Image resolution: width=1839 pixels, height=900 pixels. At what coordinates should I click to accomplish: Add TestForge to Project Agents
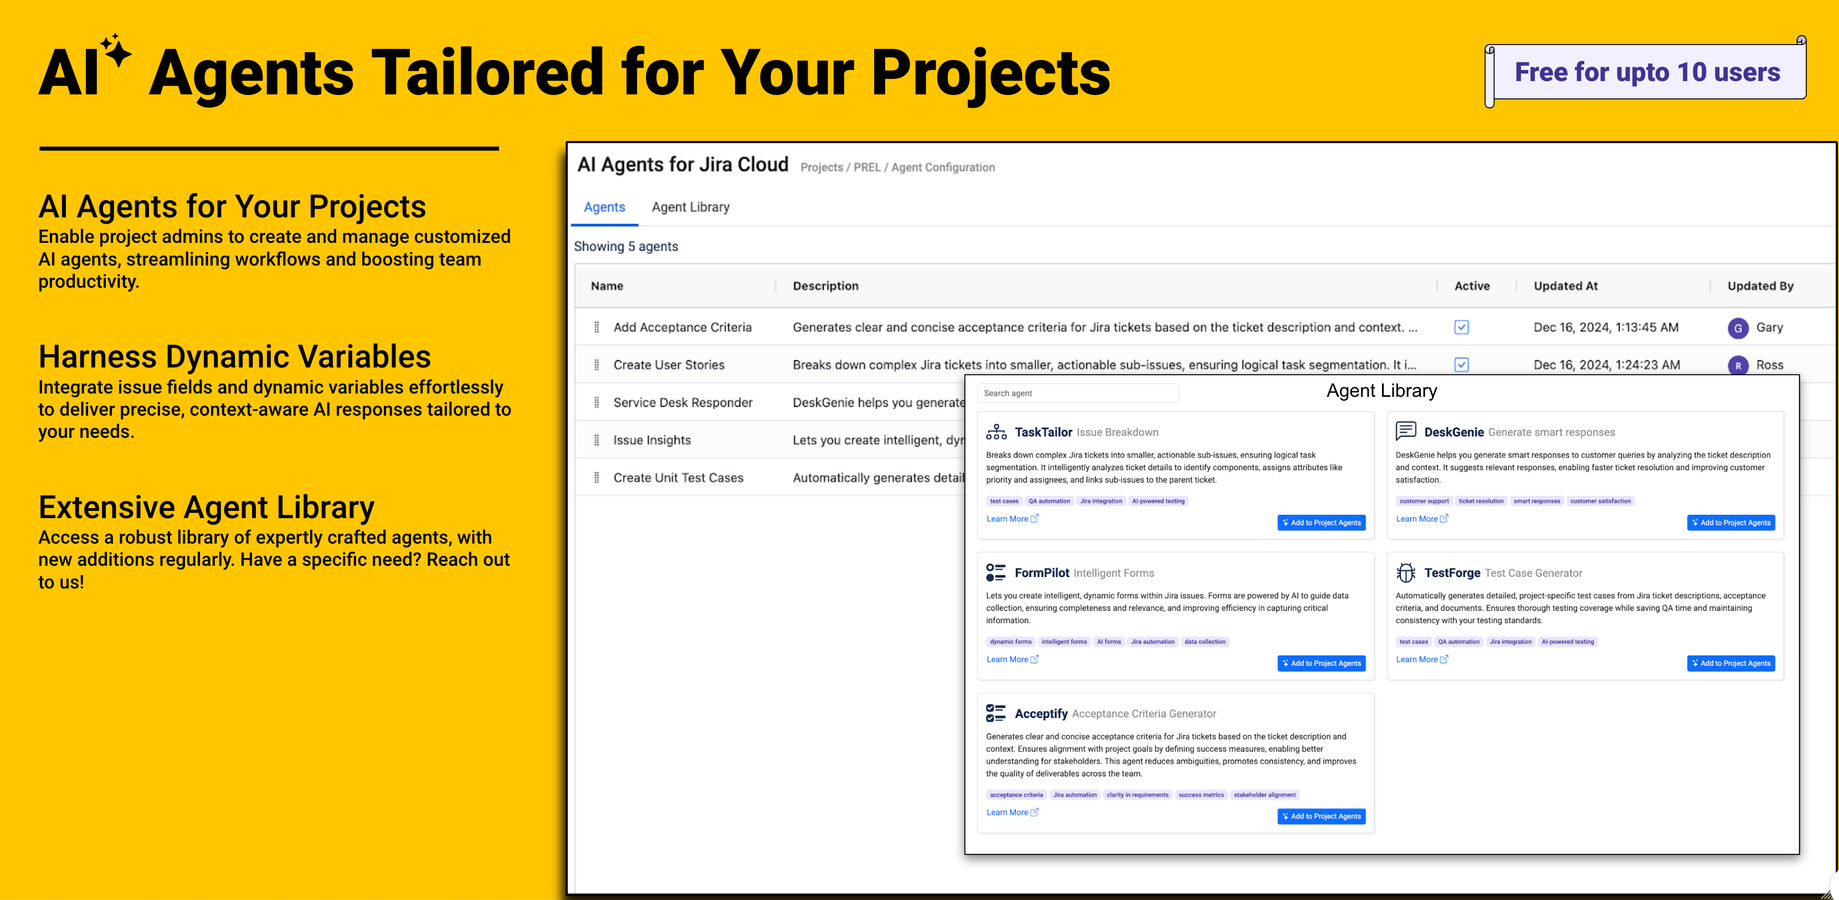click(1731, 663)
